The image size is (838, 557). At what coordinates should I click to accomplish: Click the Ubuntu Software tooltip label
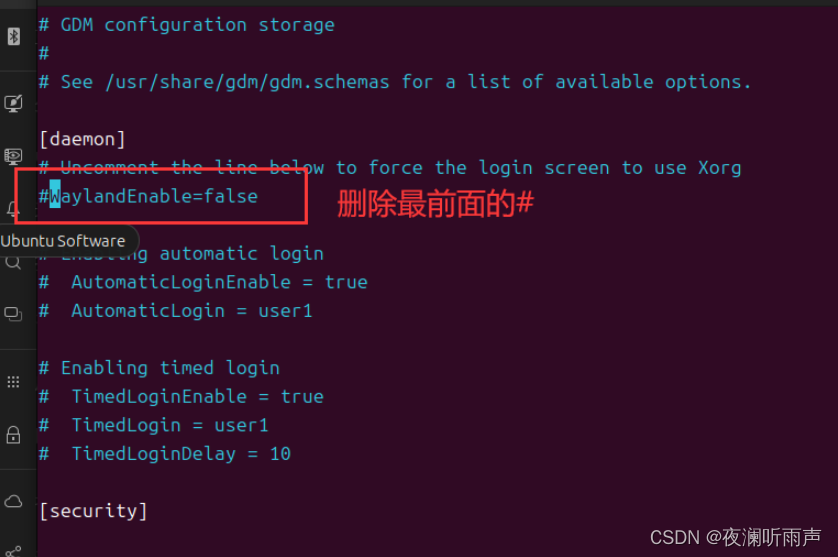point(63,241)
